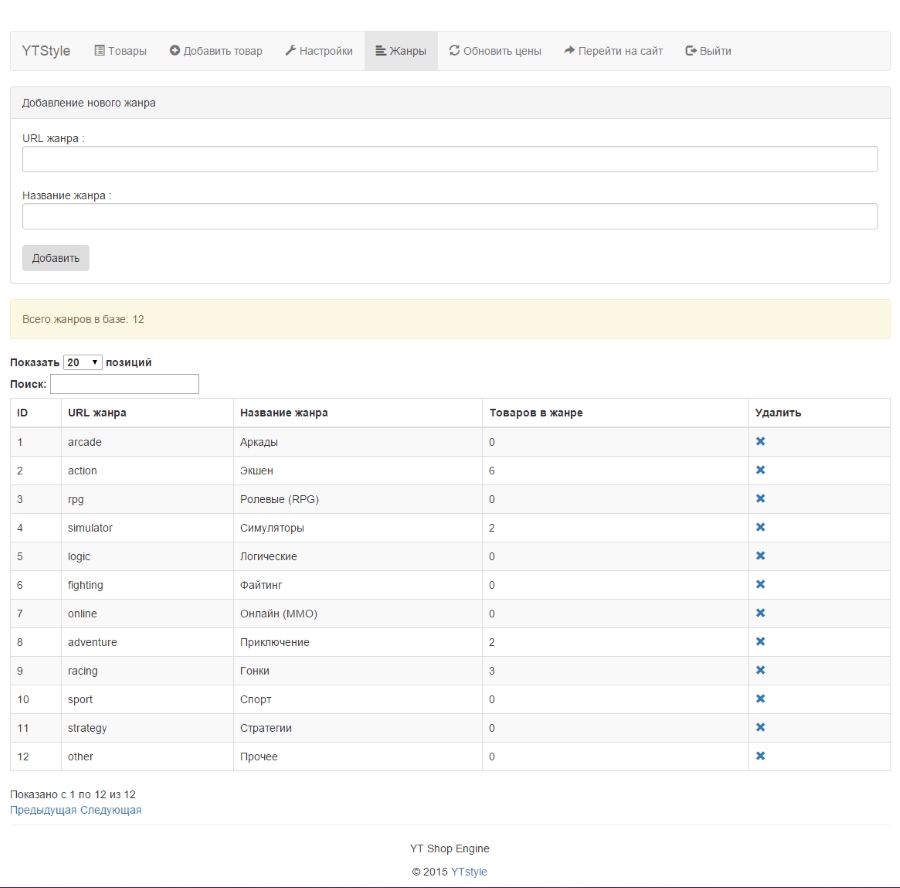Remove the action genre row
The image size is (900, 888).
click(760, 470)
